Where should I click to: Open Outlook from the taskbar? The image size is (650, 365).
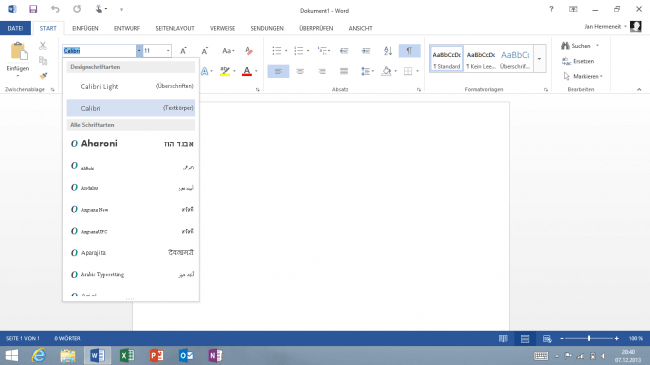click(x=186, y=355)
